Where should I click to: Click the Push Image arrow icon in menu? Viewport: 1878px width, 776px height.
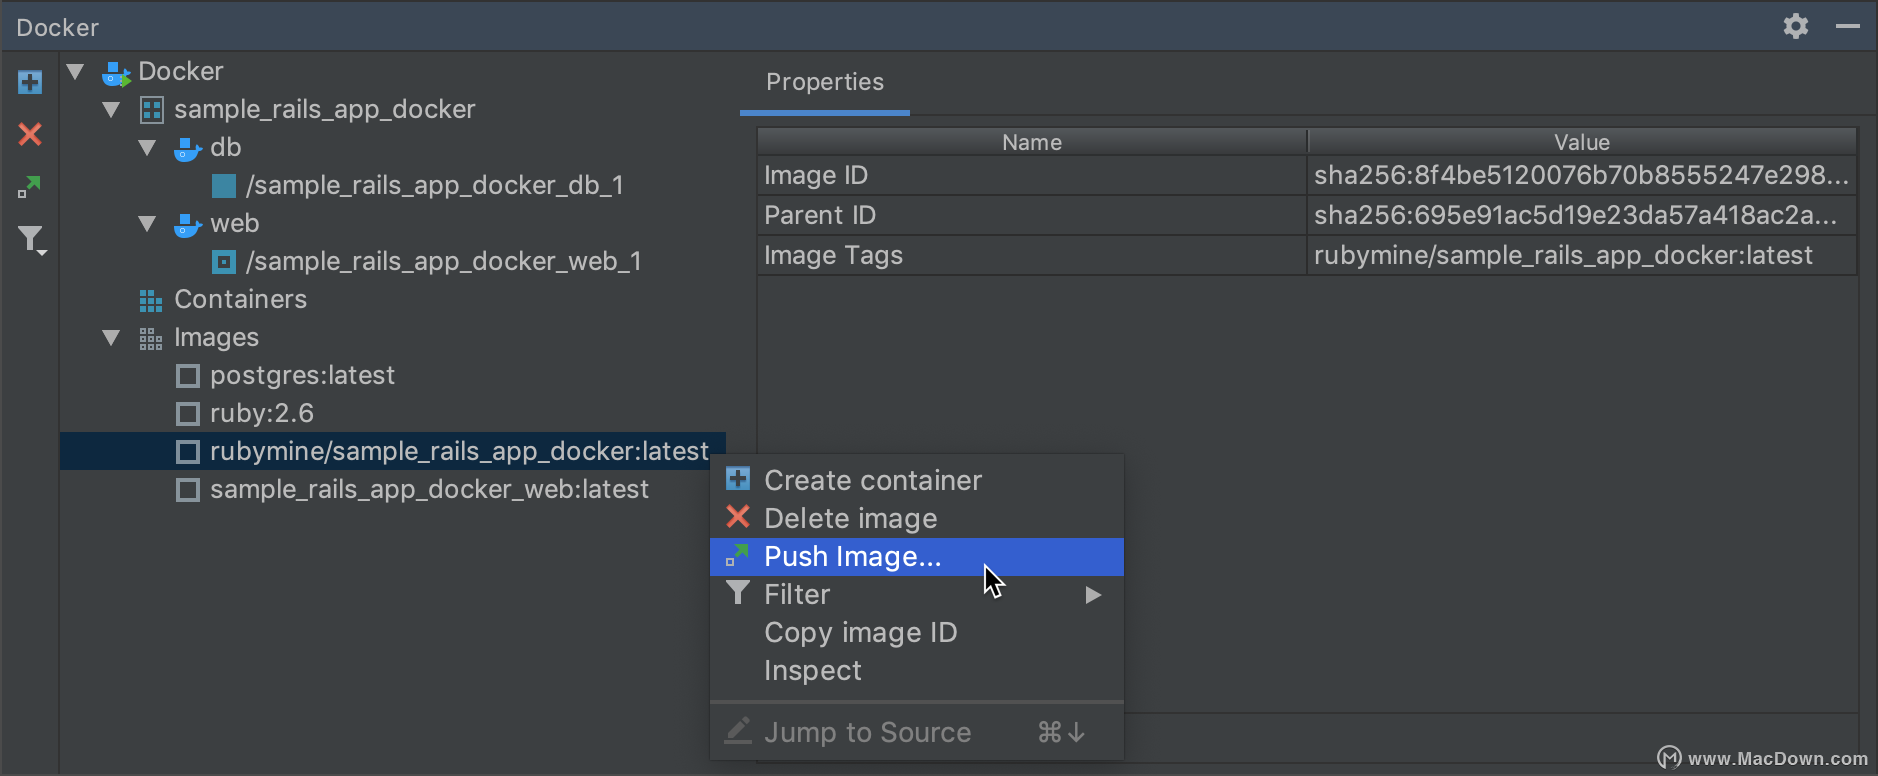pos(737,555)
